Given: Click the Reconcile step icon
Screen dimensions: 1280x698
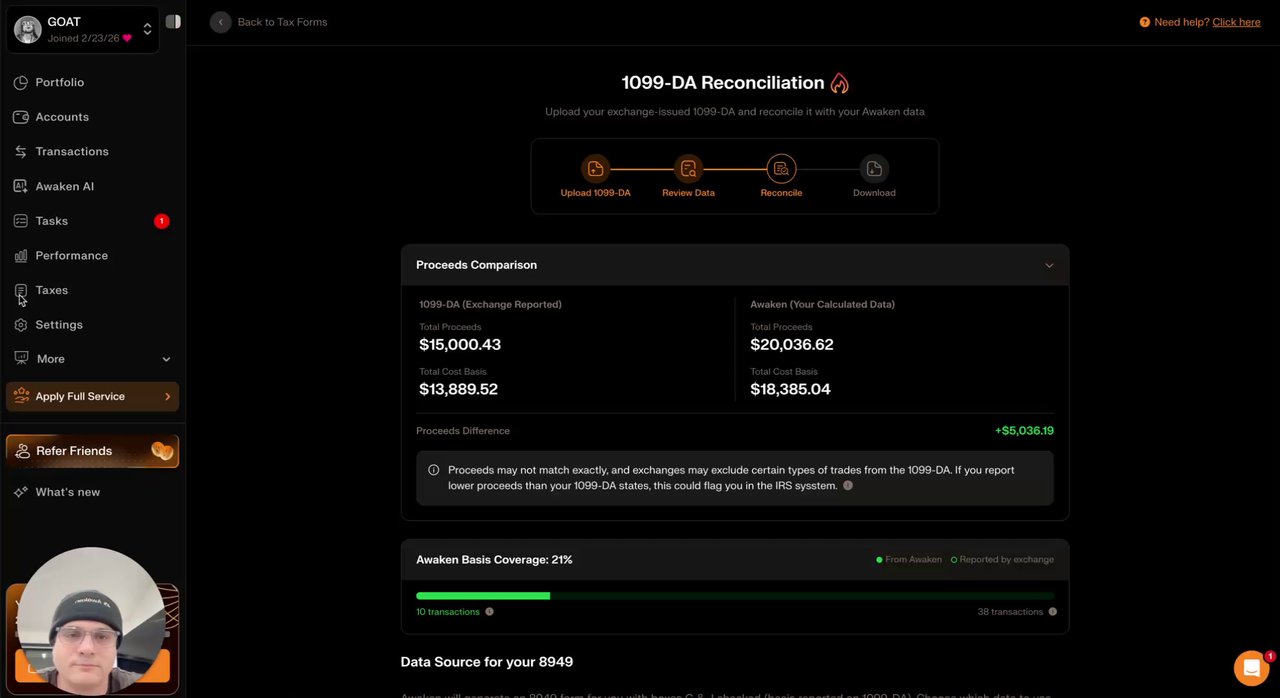Looking at the screenshot, I should click(781, 169).
